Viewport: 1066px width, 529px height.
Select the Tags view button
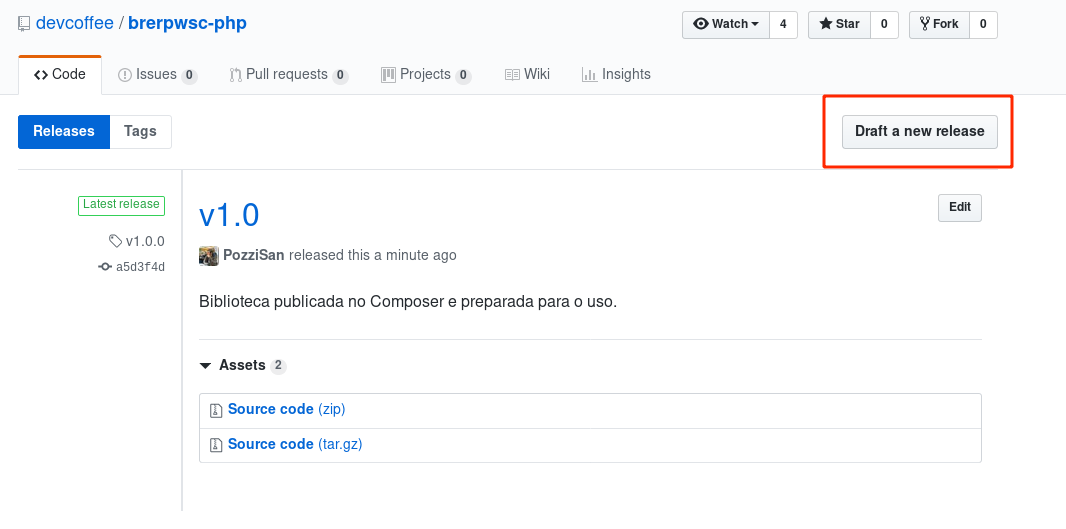(x=140, y=131)
